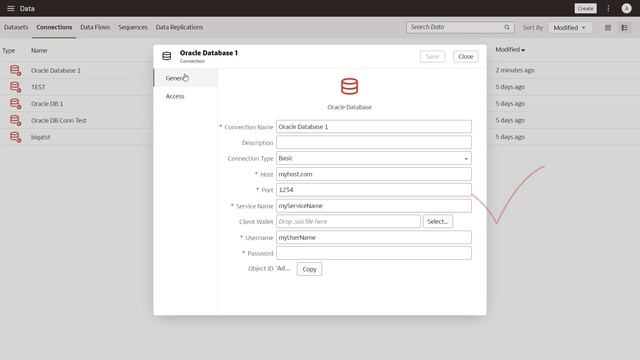Screen dimensions: 640x360
Task: Select the Oracle Database 1 row name
Action: [56, 71]
